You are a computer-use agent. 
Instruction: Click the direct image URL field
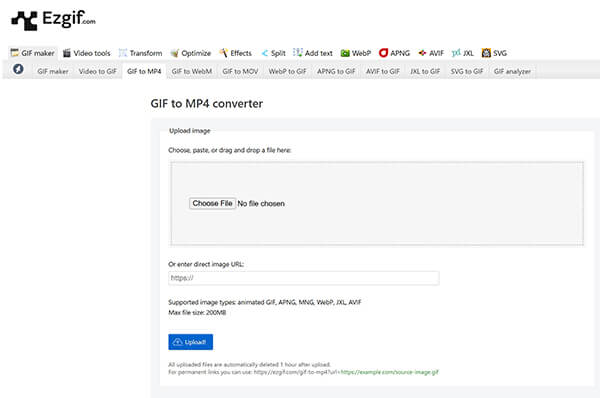303,278
